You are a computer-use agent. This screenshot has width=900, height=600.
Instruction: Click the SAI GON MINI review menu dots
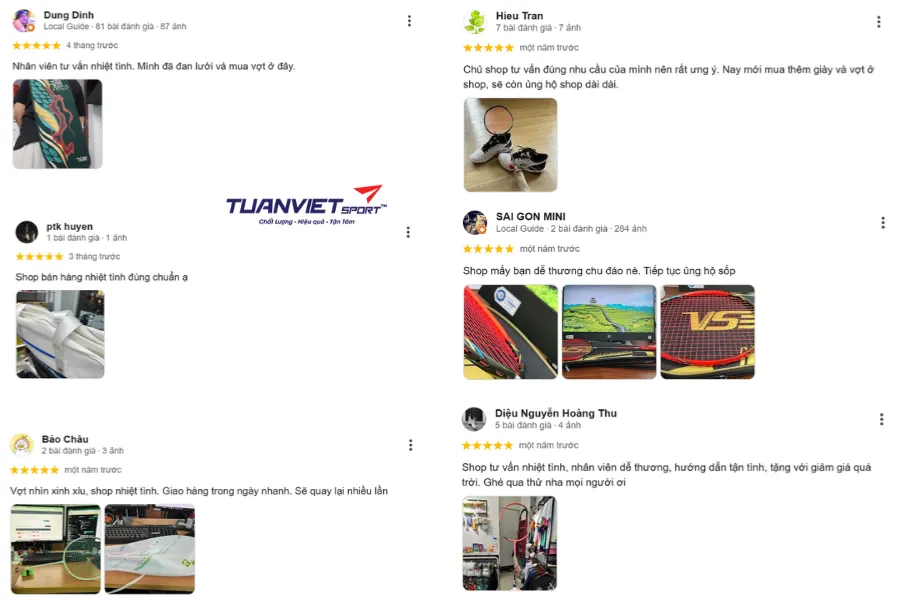(883, 223)
